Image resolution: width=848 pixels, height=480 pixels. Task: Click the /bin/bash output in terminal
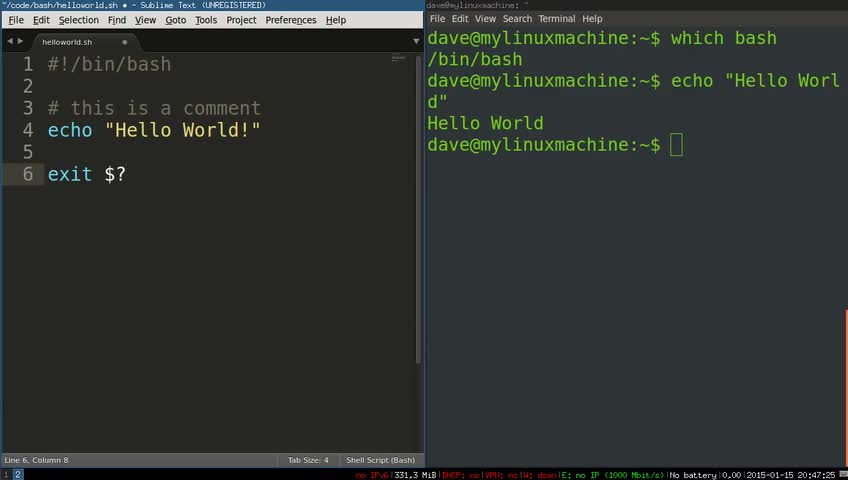click(x=475, y=59)
